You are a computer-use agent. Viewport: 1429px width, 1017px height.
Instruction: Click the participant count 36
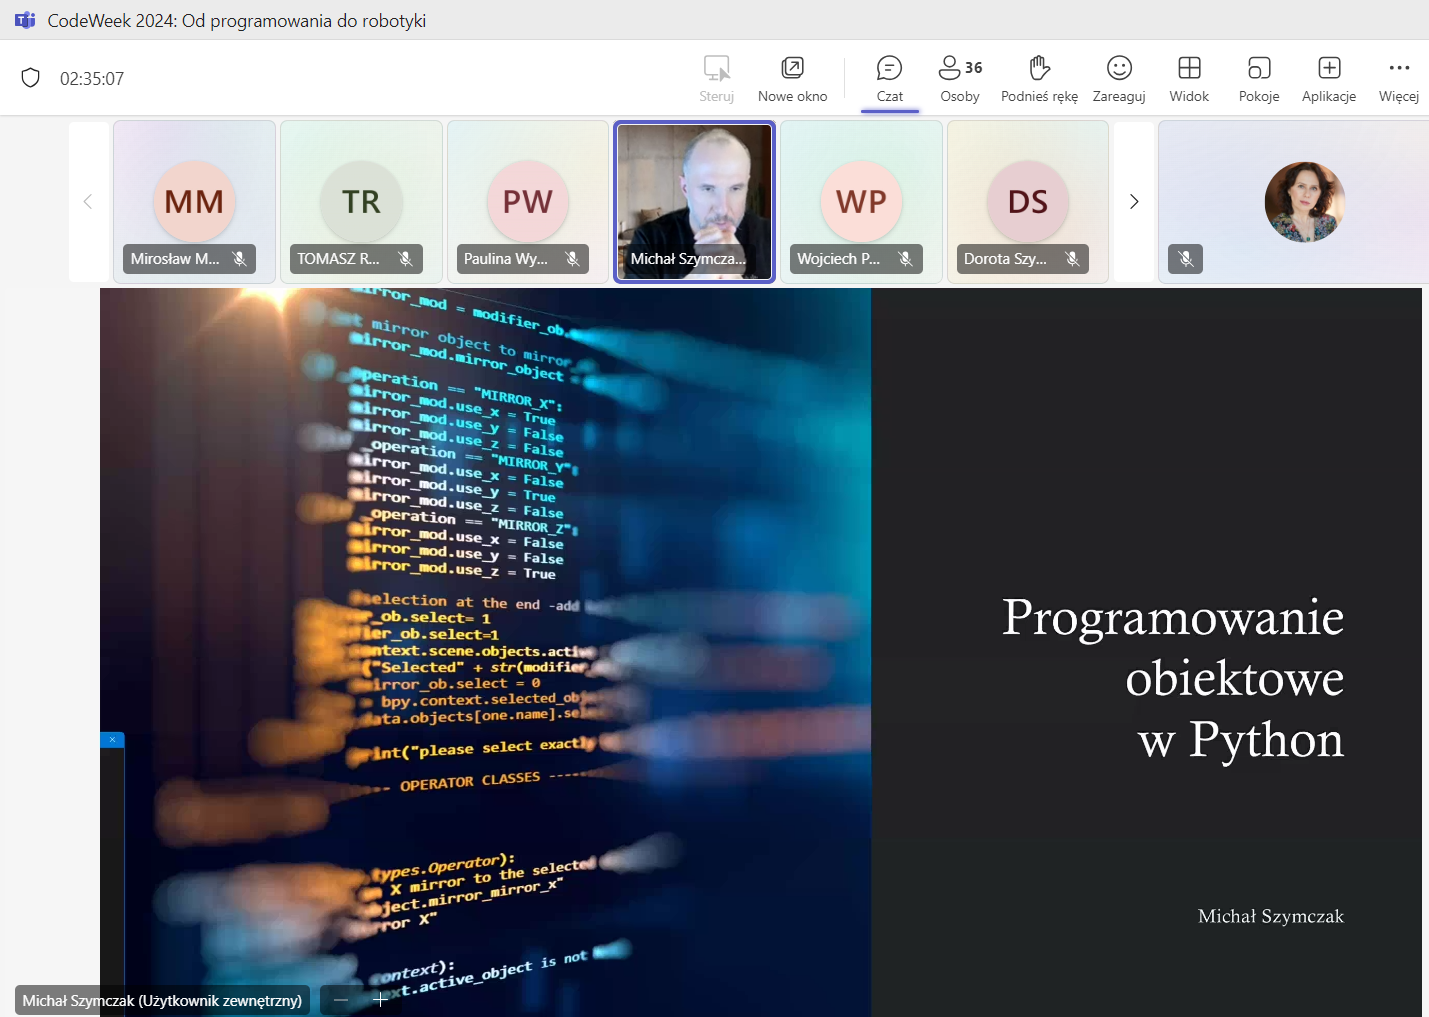click(974, 68)
